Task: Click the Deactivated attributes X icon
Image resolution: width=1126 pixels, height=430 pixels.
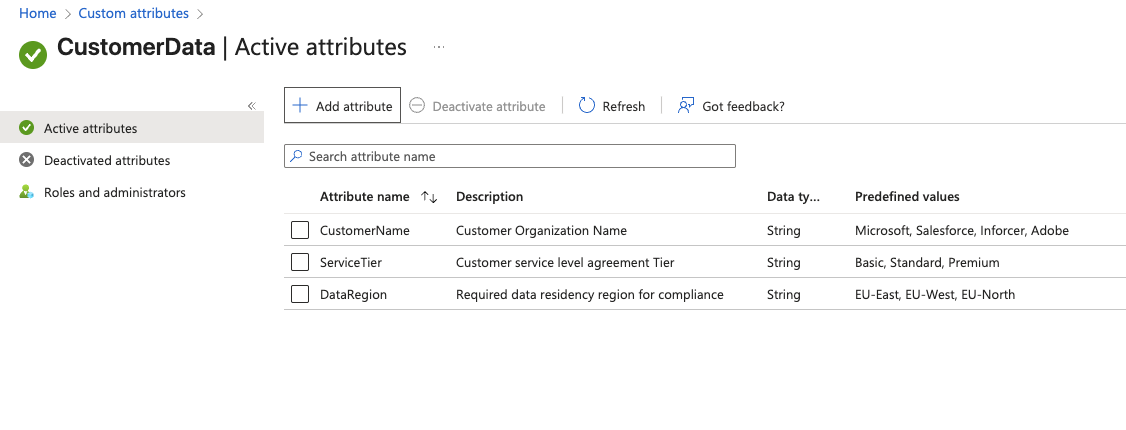Action: [x=27, y=160]
